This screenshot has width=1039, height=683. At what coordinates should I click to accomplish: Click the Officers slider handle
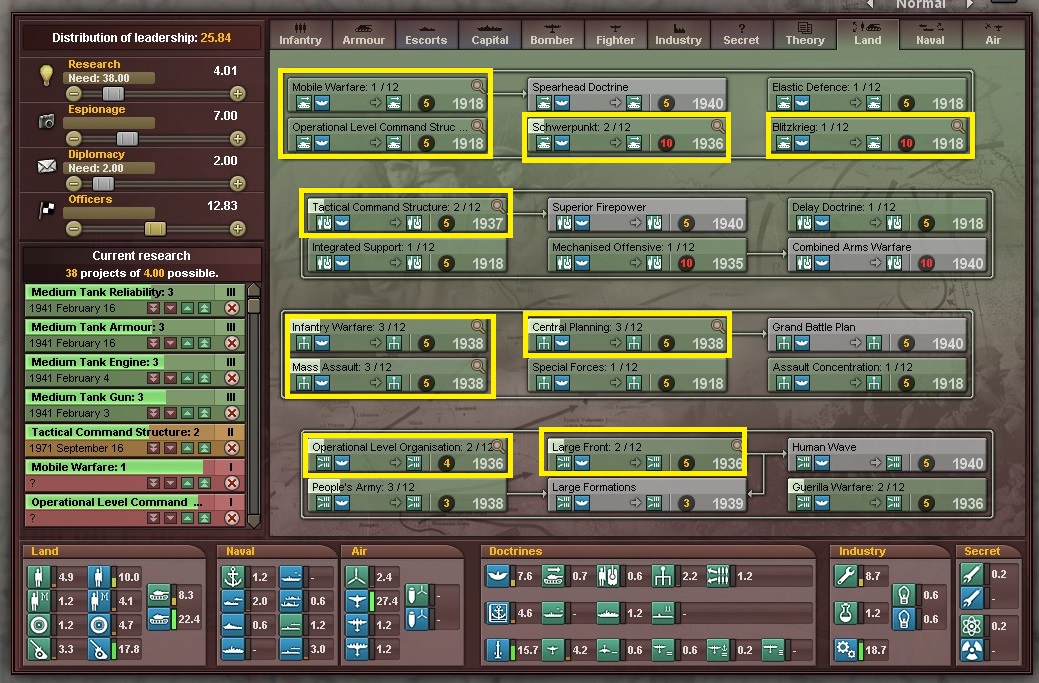click(155, 229)
